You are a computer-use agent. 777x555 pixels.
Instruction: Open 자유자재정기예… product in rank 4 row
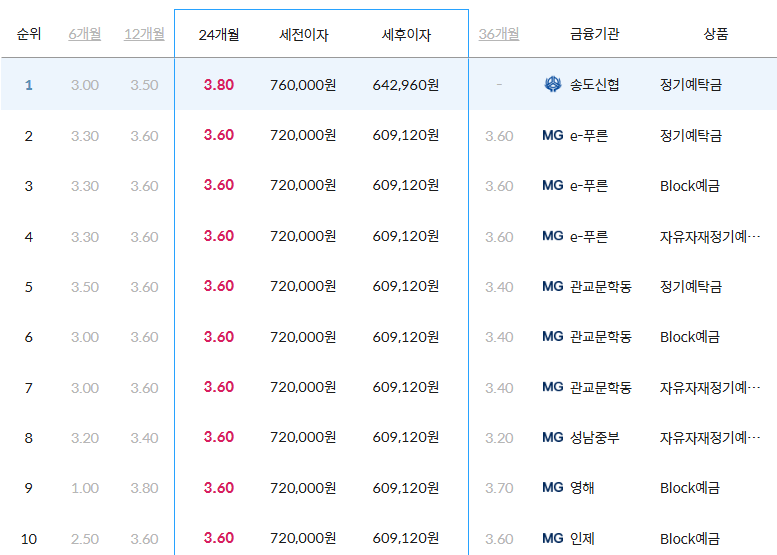click(710, 236)
